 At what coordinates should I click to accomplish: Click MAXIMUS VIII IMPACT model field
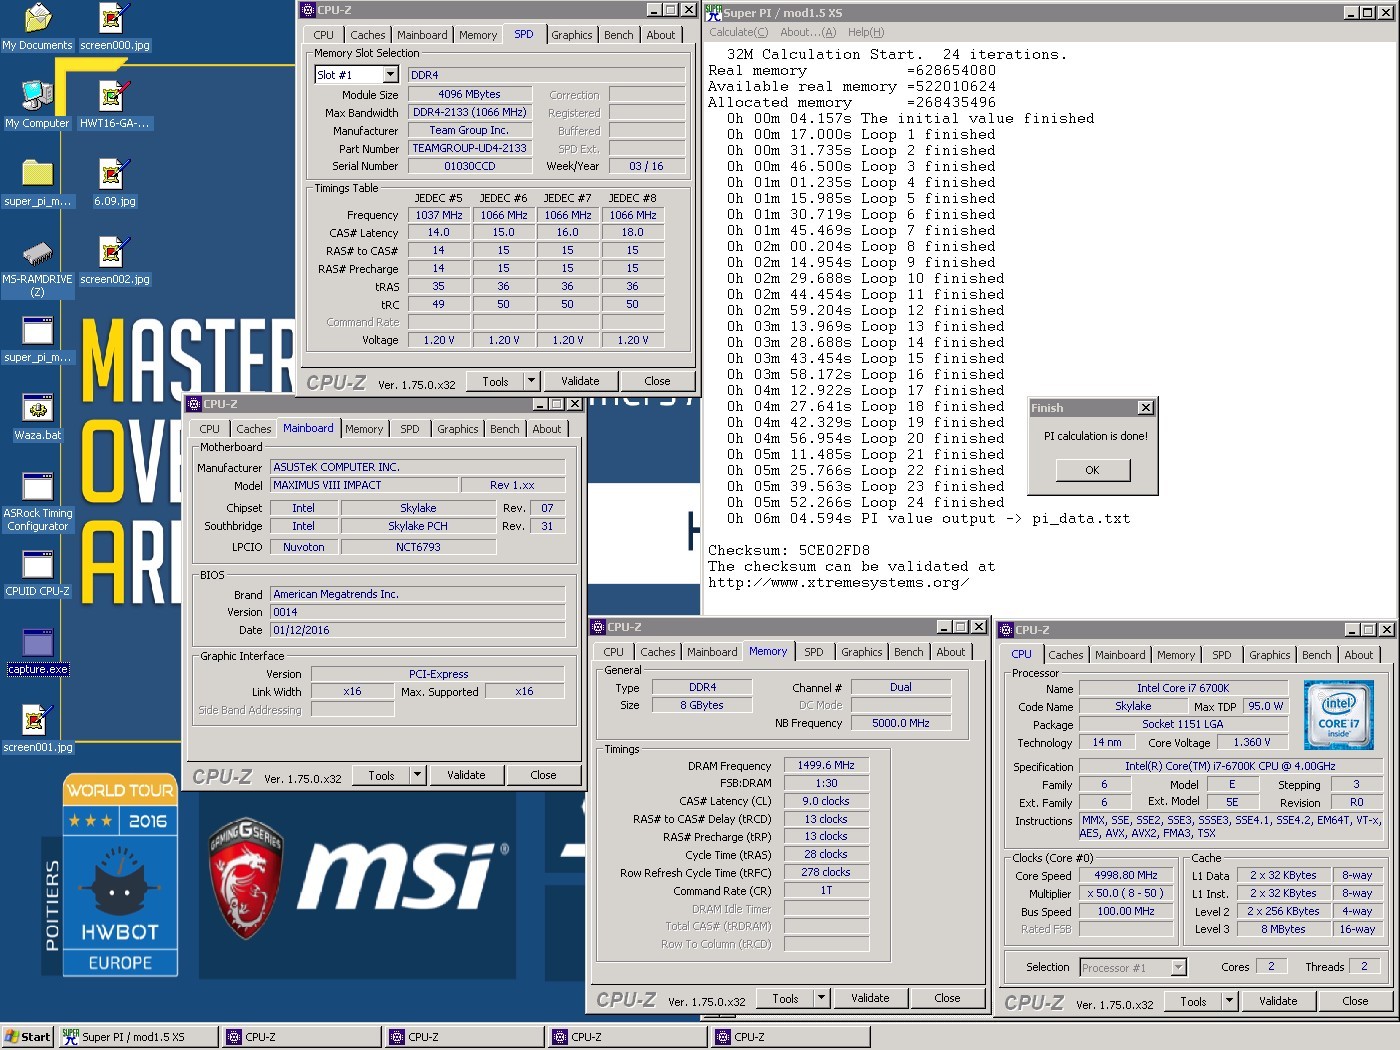363,485
